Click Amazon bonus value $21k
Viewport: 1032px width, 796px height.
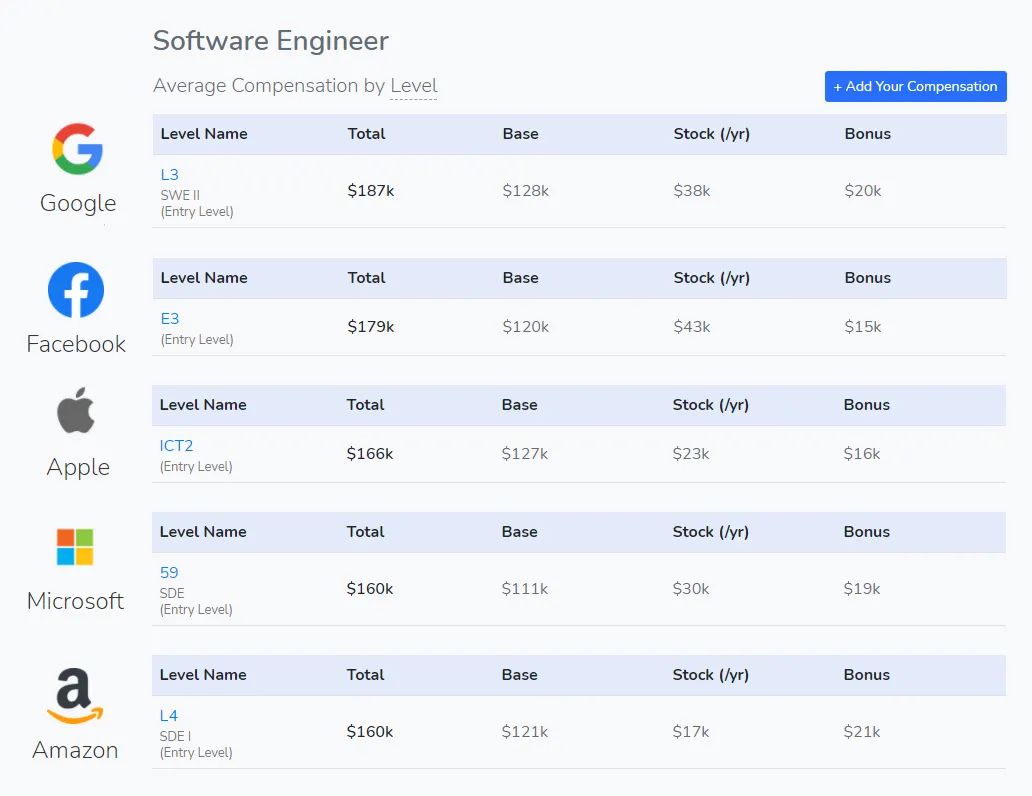862,731
